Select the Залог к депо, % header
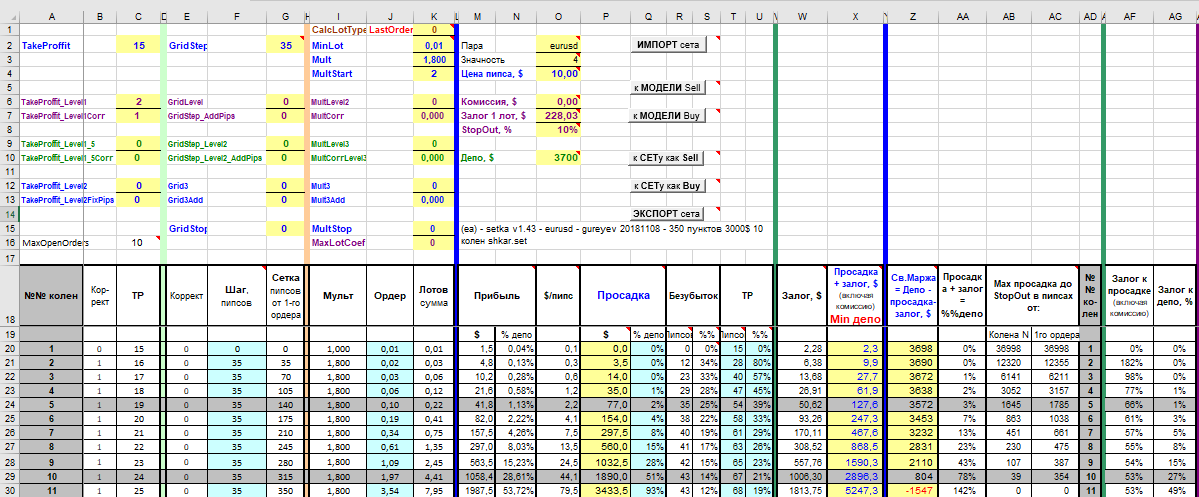Viewport: 1199px width, 497px height. coord(1176,295)
